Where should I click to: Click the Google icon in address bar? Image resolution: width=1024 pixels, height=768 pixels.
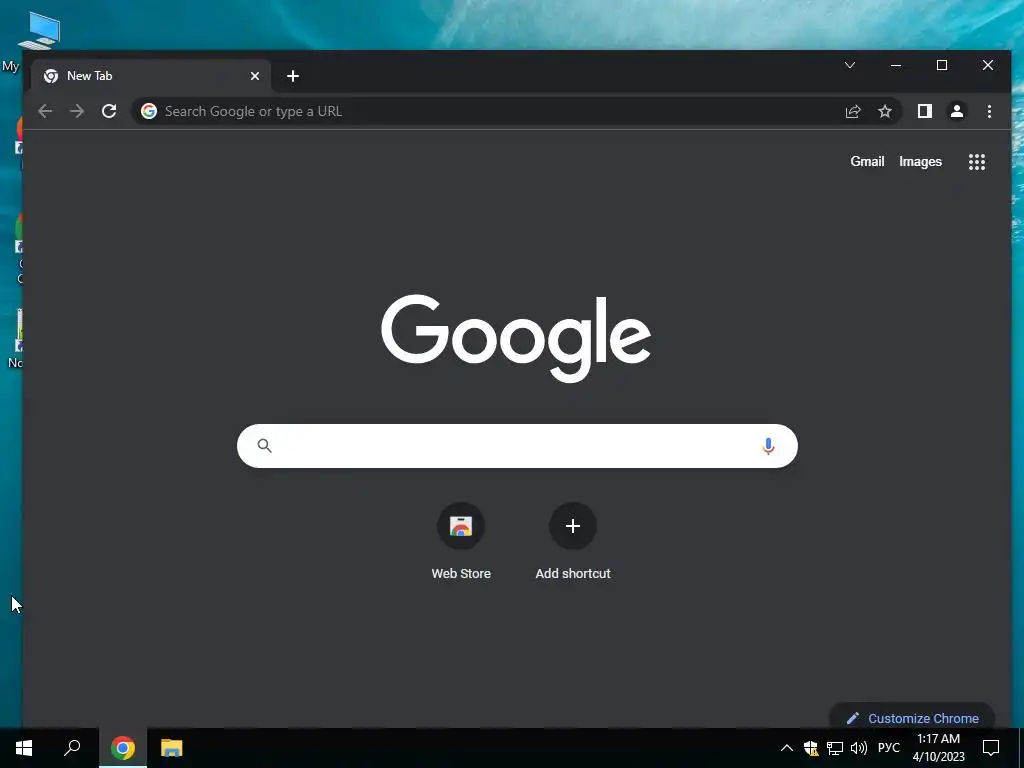click(x=149, y=111)
